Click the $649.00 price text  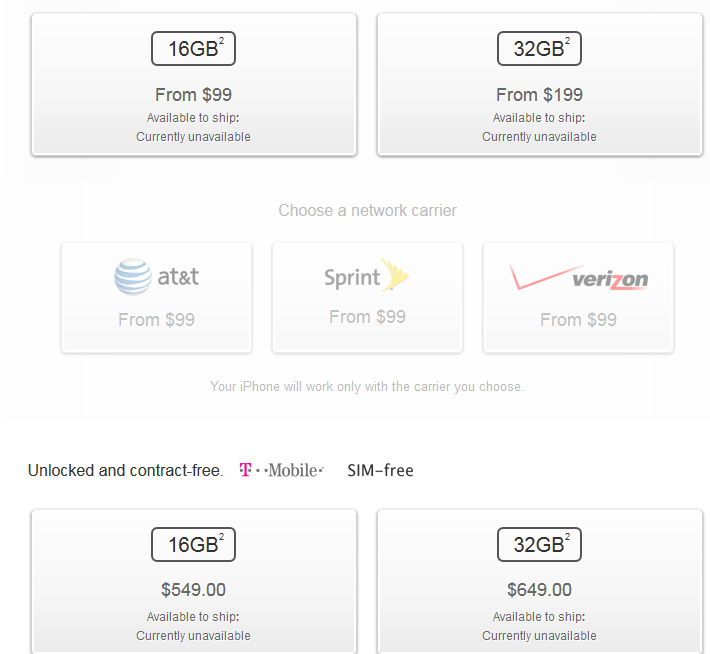539,590
